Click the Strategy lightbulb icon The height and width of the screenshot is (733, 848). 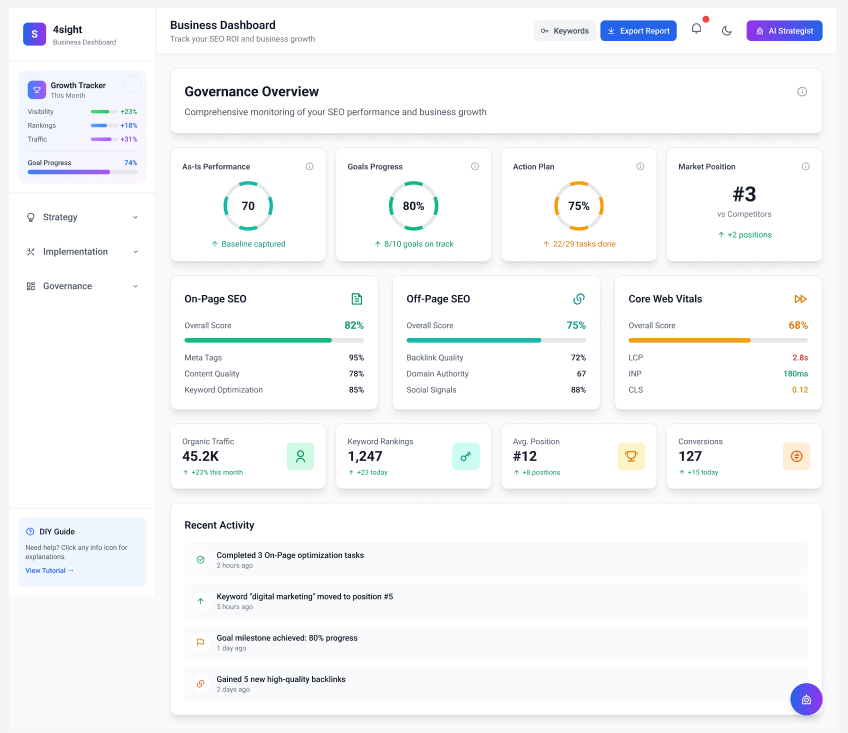[31, 217]
